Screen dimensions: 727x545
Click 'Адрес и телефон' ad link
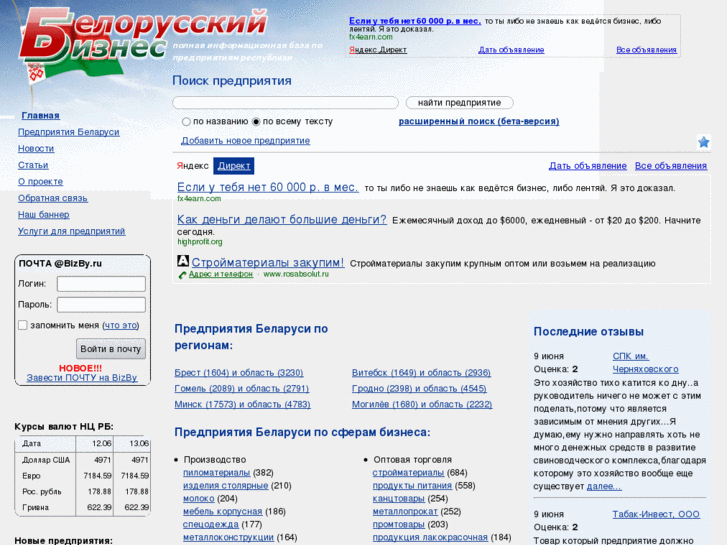pos(221,275)
